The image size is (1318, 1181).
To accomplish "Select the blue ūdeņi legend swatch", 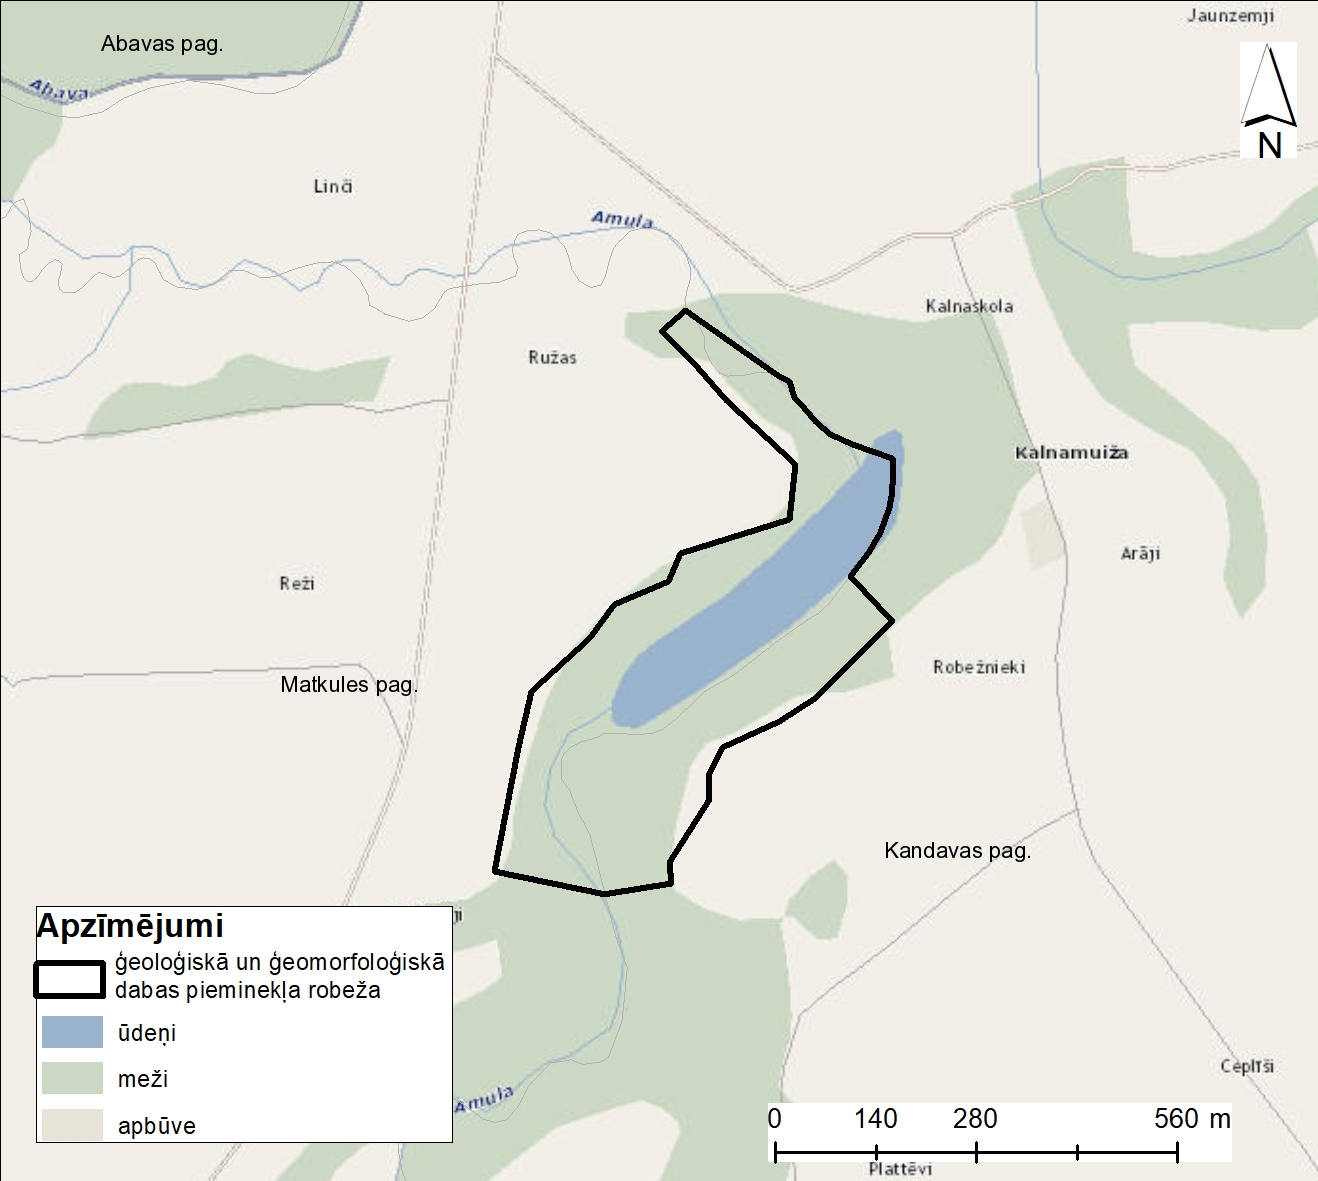I will [x=72, y=1032].
